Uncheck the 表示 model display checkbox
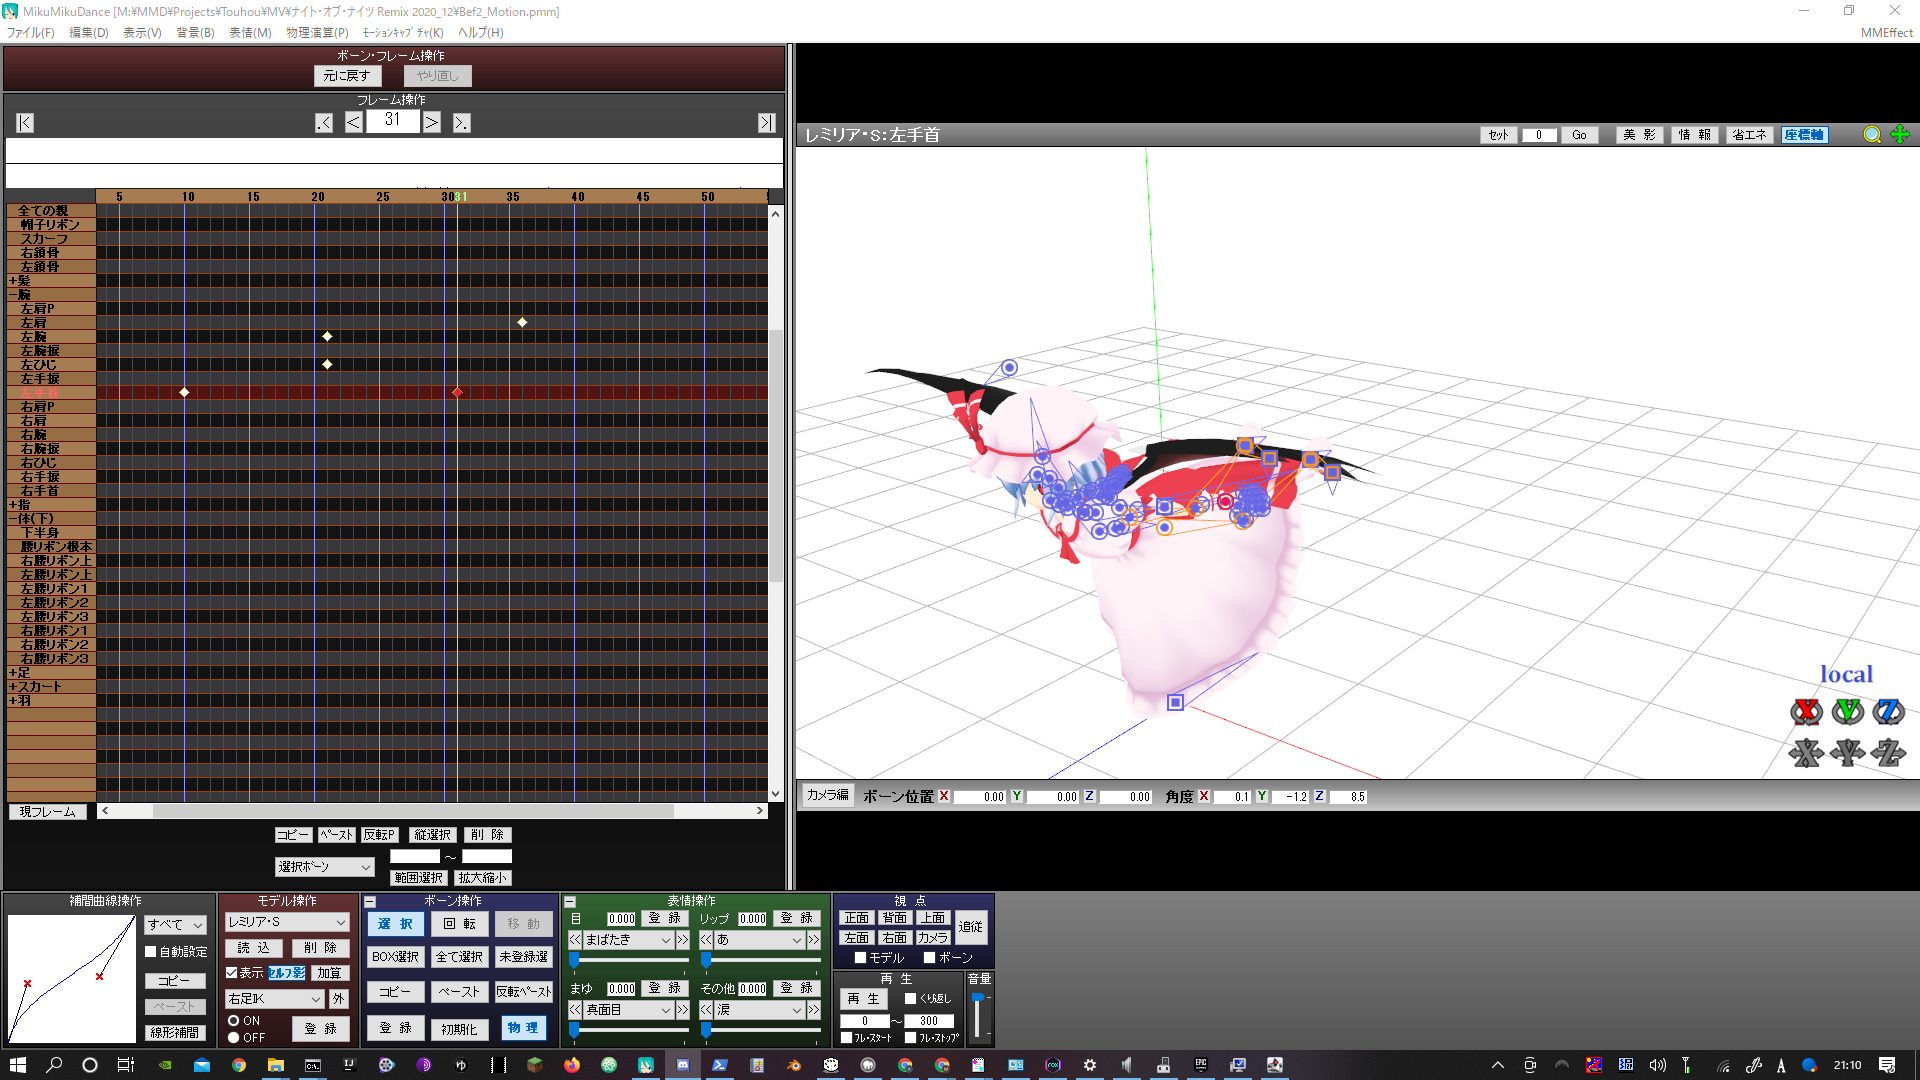 pyautogui.click(x=232, y=972)
